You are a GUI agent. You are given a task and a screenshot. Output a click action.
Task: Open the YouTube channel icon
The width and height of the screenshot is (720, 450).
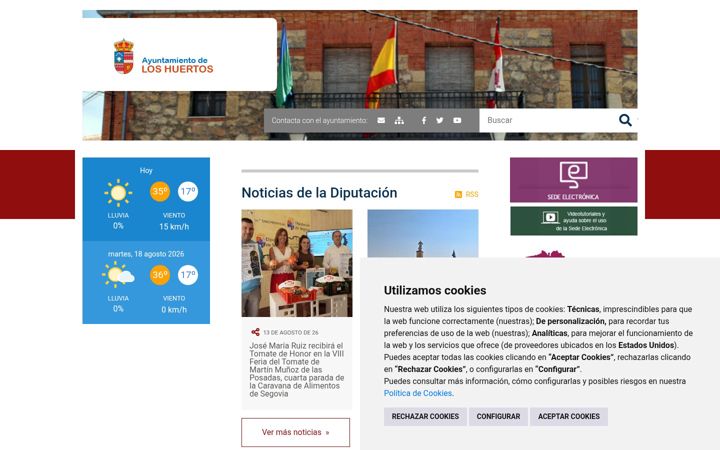457,120
